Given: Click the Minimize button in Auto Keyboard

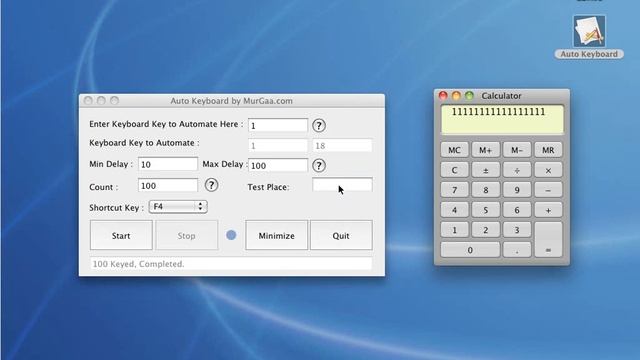Looking at the screenshot, I should [x=276, y=236].
